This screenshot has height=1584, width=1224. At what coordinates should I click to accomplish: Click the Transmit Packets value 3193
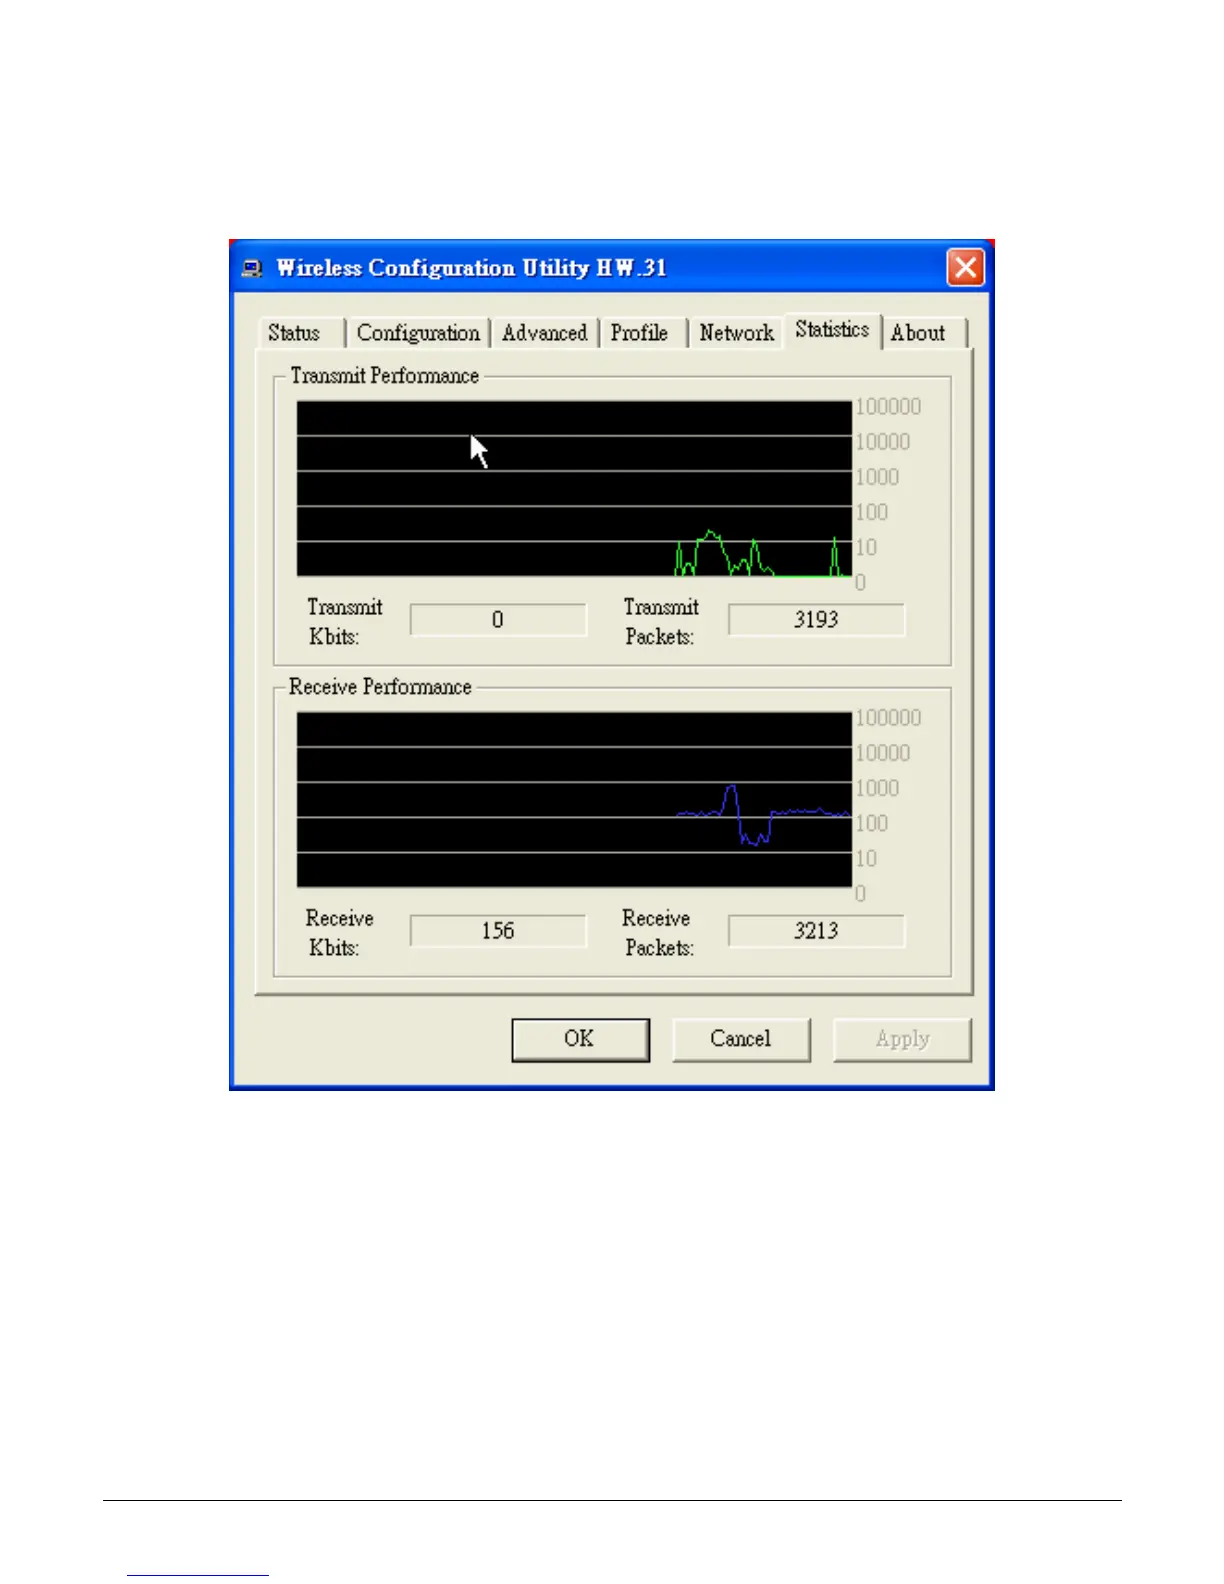(x=816, y=620)
